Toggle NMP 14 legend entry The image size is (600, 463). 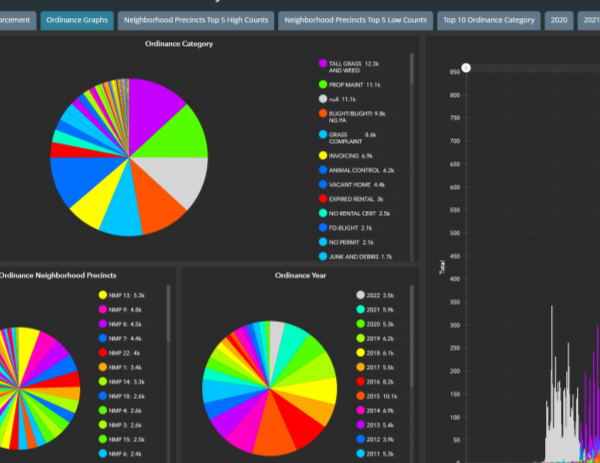[x=122, y=382]
